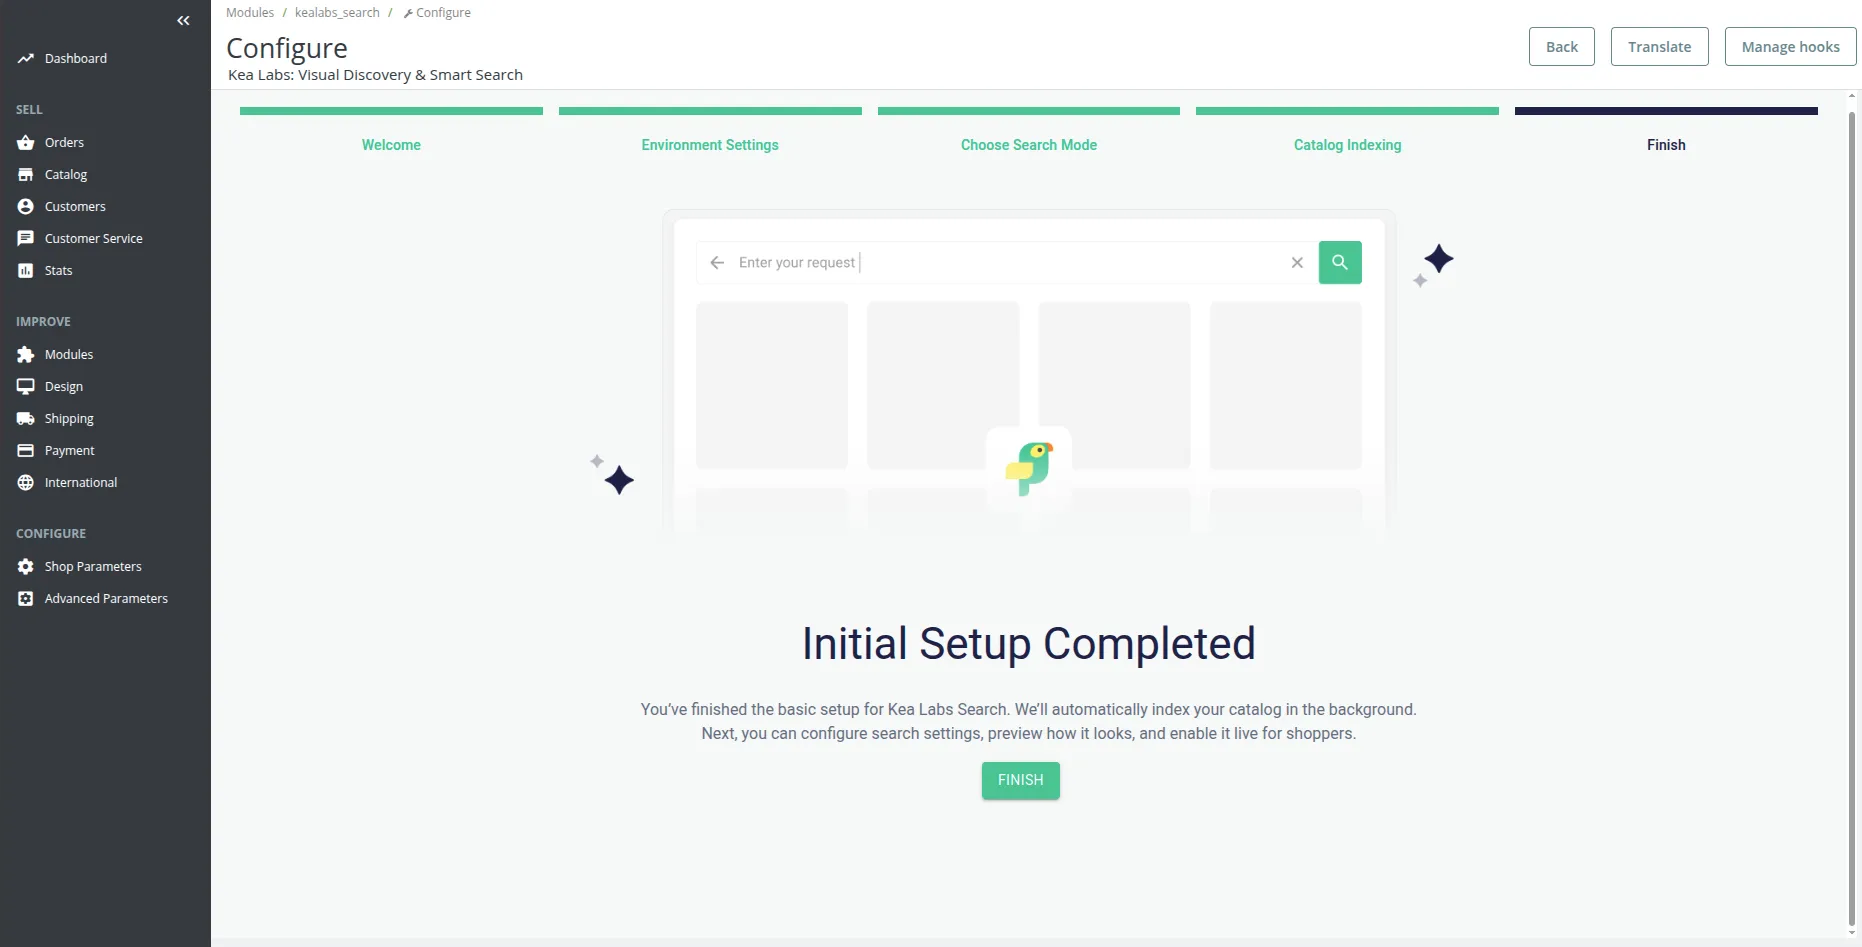Screen dimensions: 1862x947
Task: Go to the Welcome step
Action: [391, 145]
